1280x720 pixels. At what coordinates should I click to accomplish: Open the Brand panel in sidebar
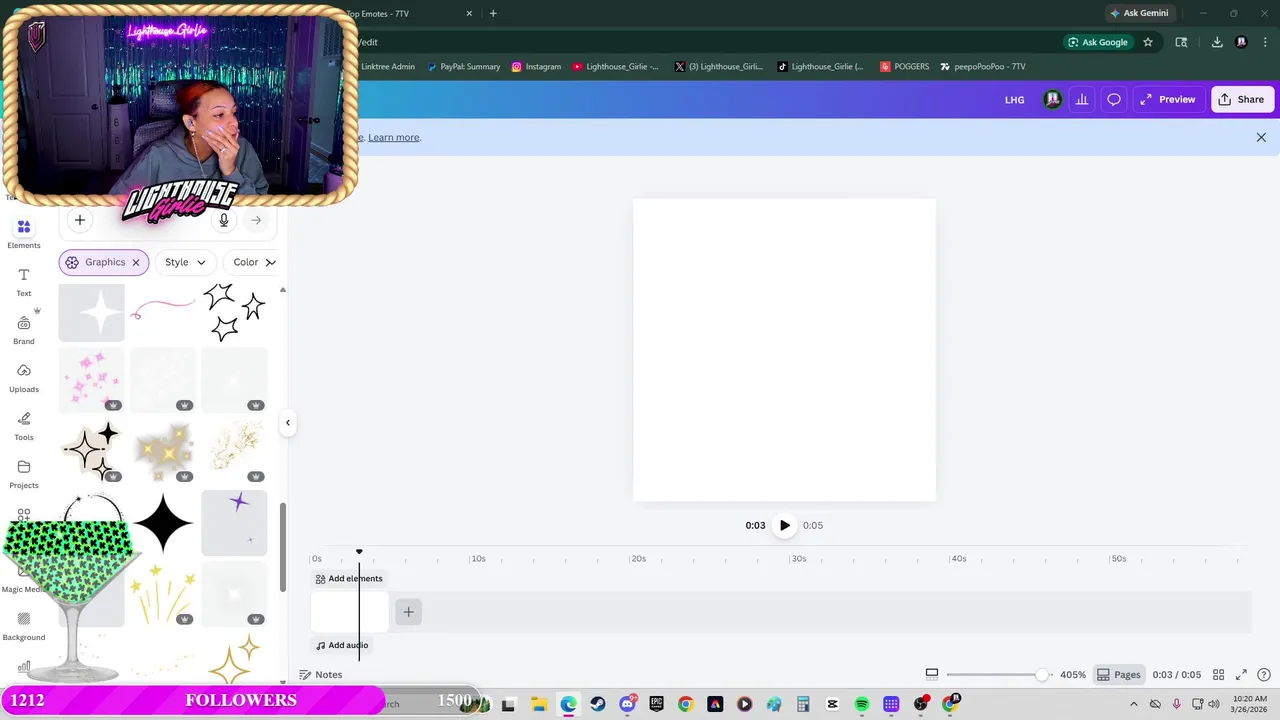pos(24,330)
